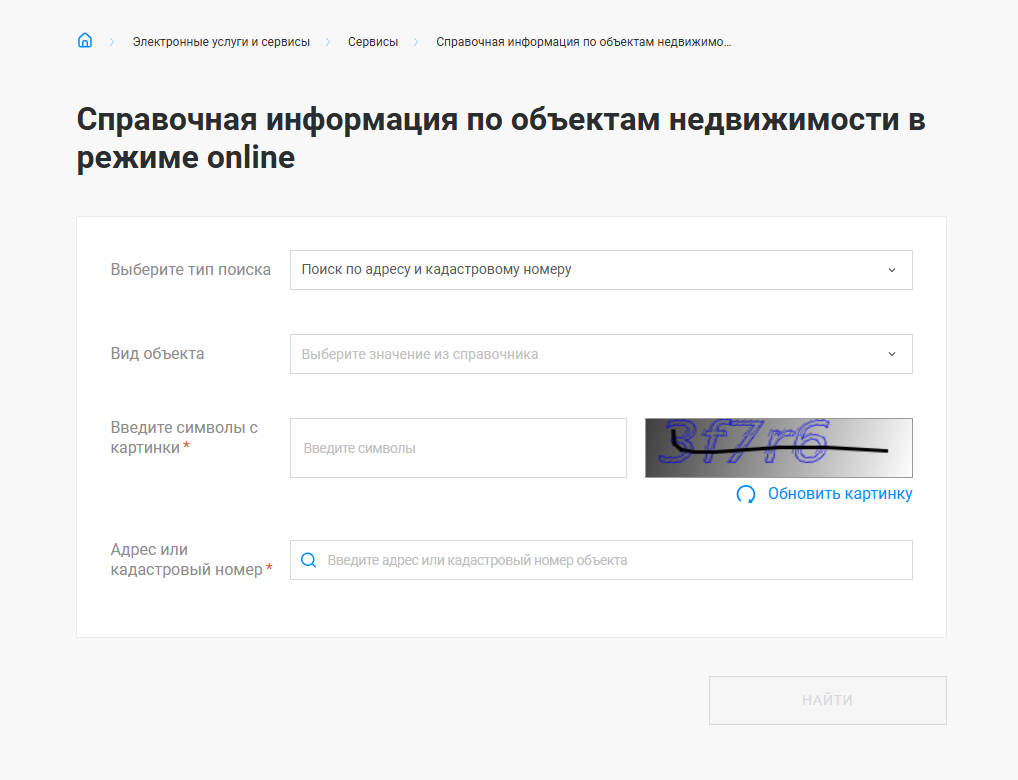Expand the search type dropdown's chevron
This screenshot has height=780, width=1018.
892,270
